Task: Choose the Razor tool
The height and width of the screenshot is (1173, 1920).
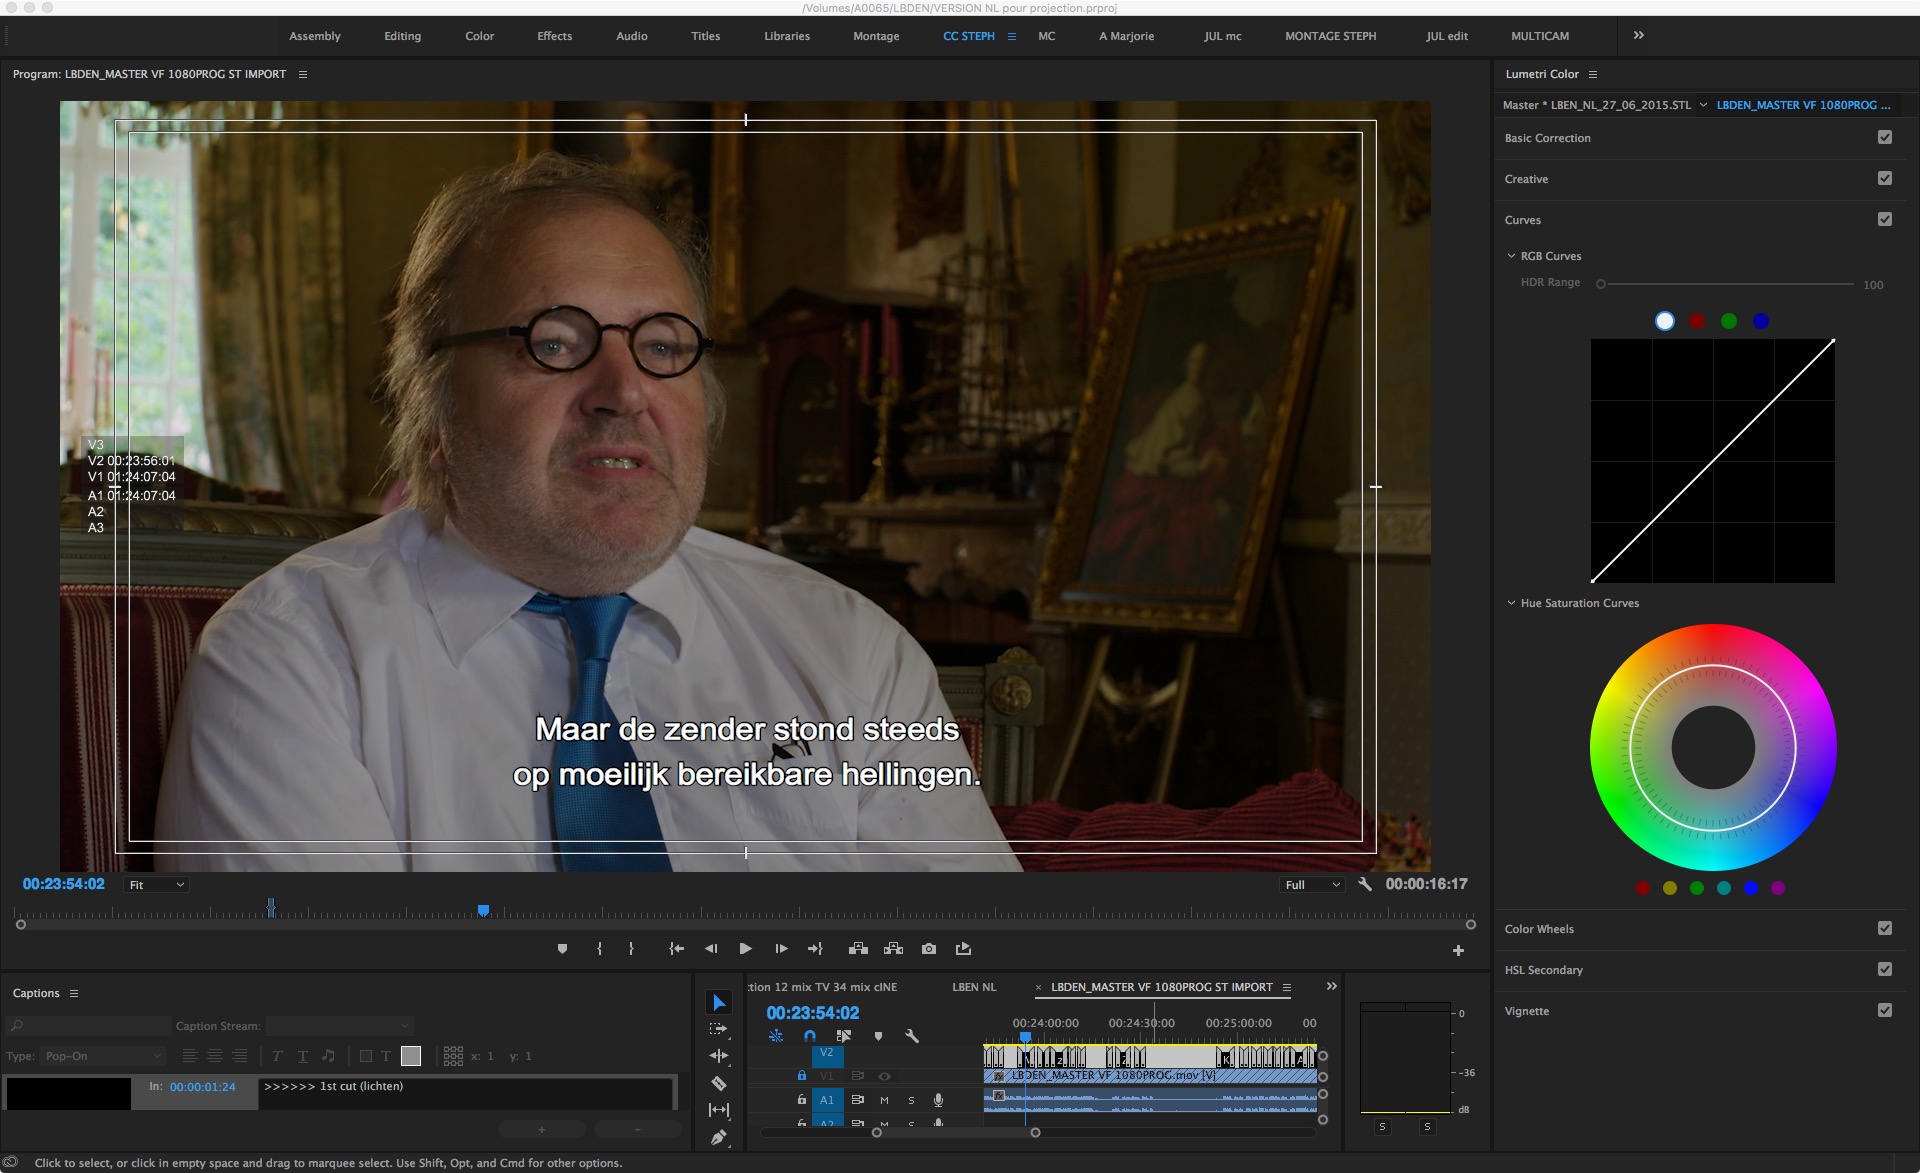Action: [719, 1083]
